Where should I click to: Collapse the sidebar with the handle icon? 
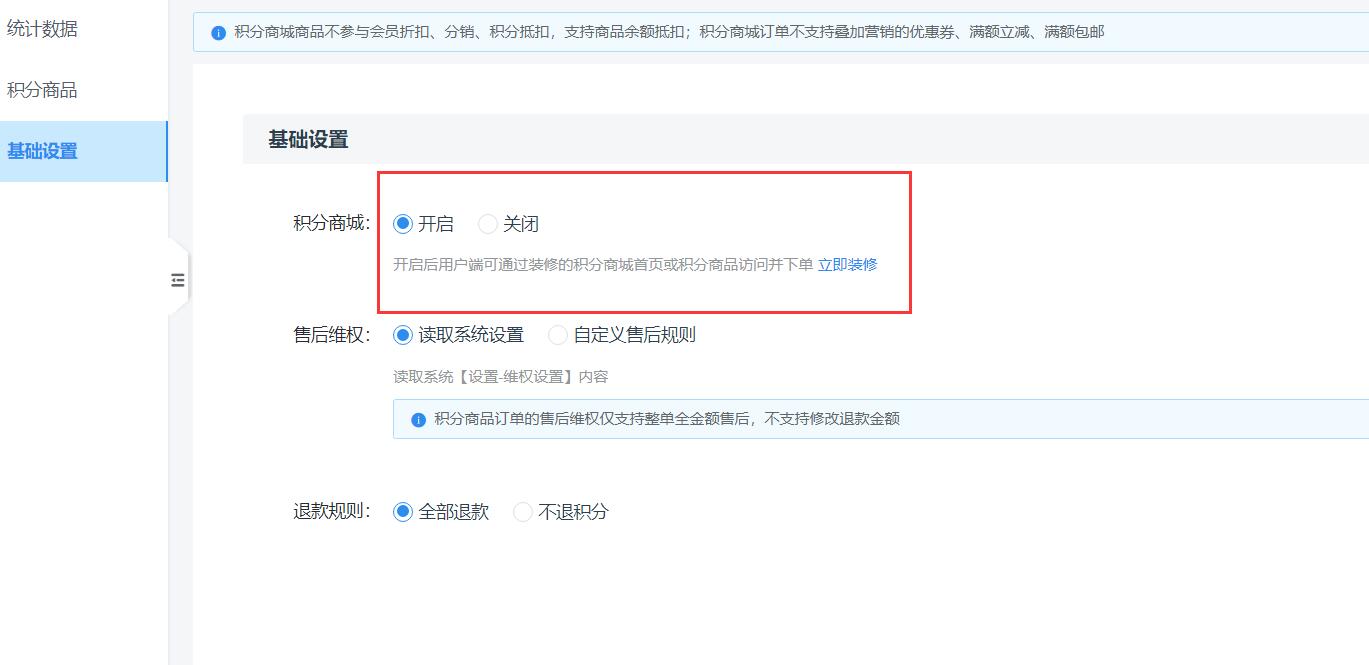(x=178, y=280)
